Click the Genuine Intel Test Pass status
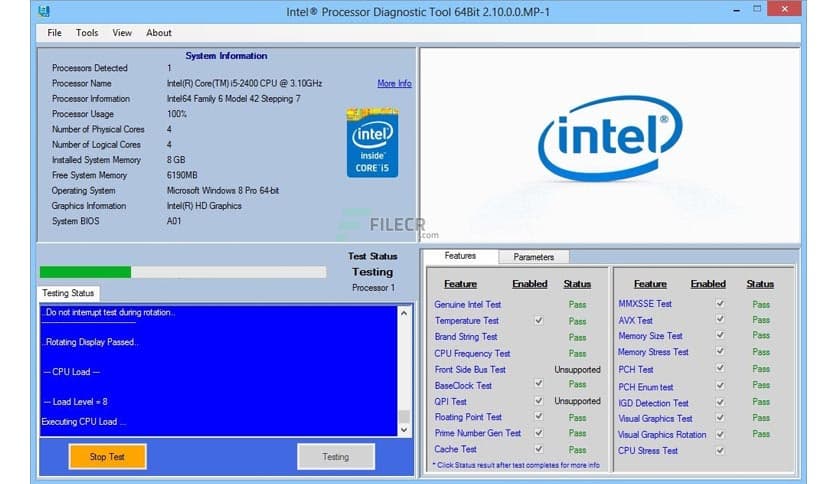The height and width of the screenshot is (484, 836). [x=577, y=305]
